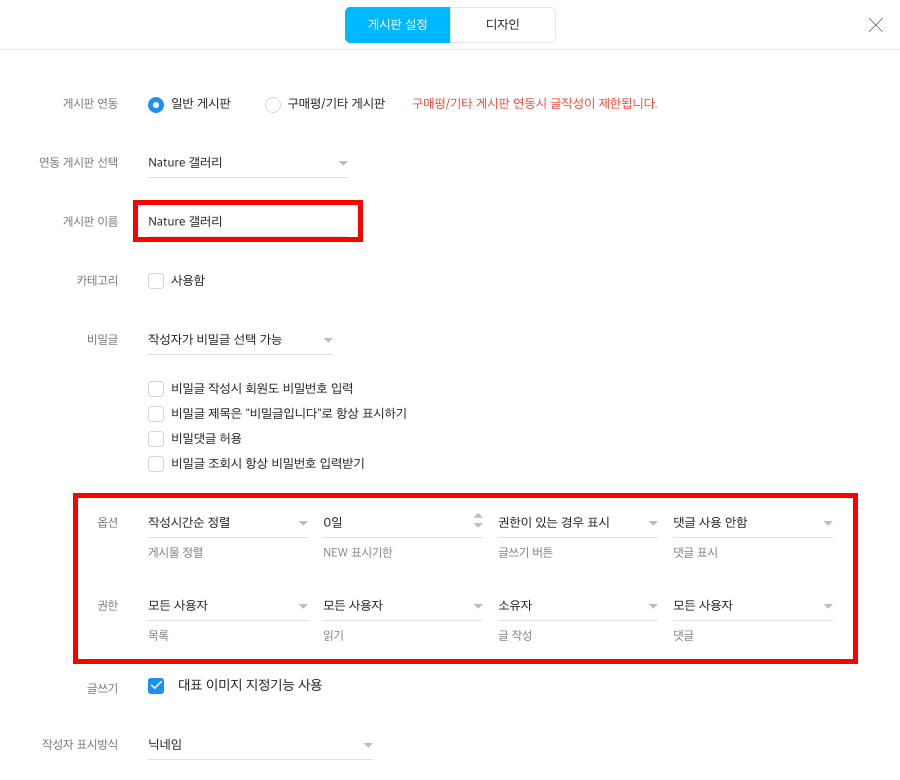The image size is (900, 780).
Task: Switch to the 디자인 tab
Action: (502, 25)
